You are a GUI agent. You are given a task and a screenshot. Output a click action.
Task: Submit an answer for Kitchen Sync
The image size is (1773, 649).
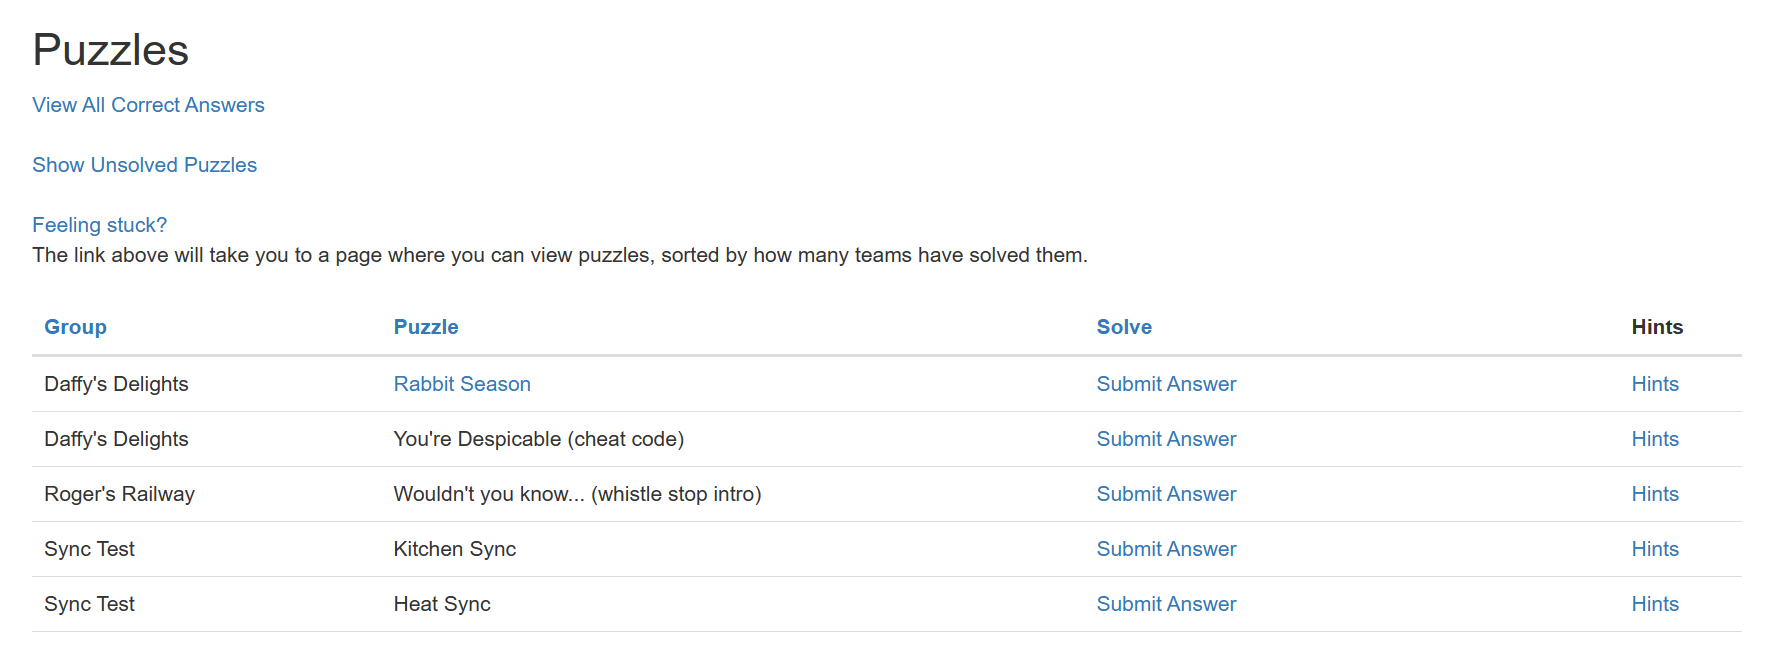pyautogui.click(x=1166, y=549)
